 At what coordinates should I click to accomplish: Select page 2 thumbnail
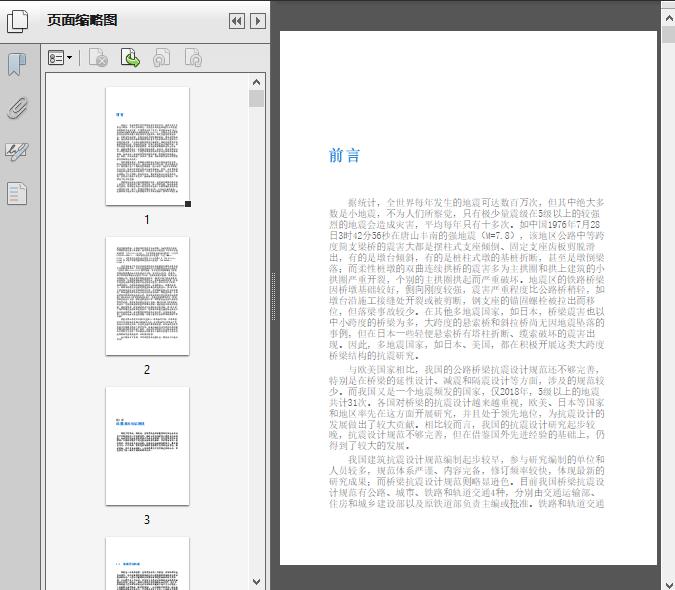point(147,296)
